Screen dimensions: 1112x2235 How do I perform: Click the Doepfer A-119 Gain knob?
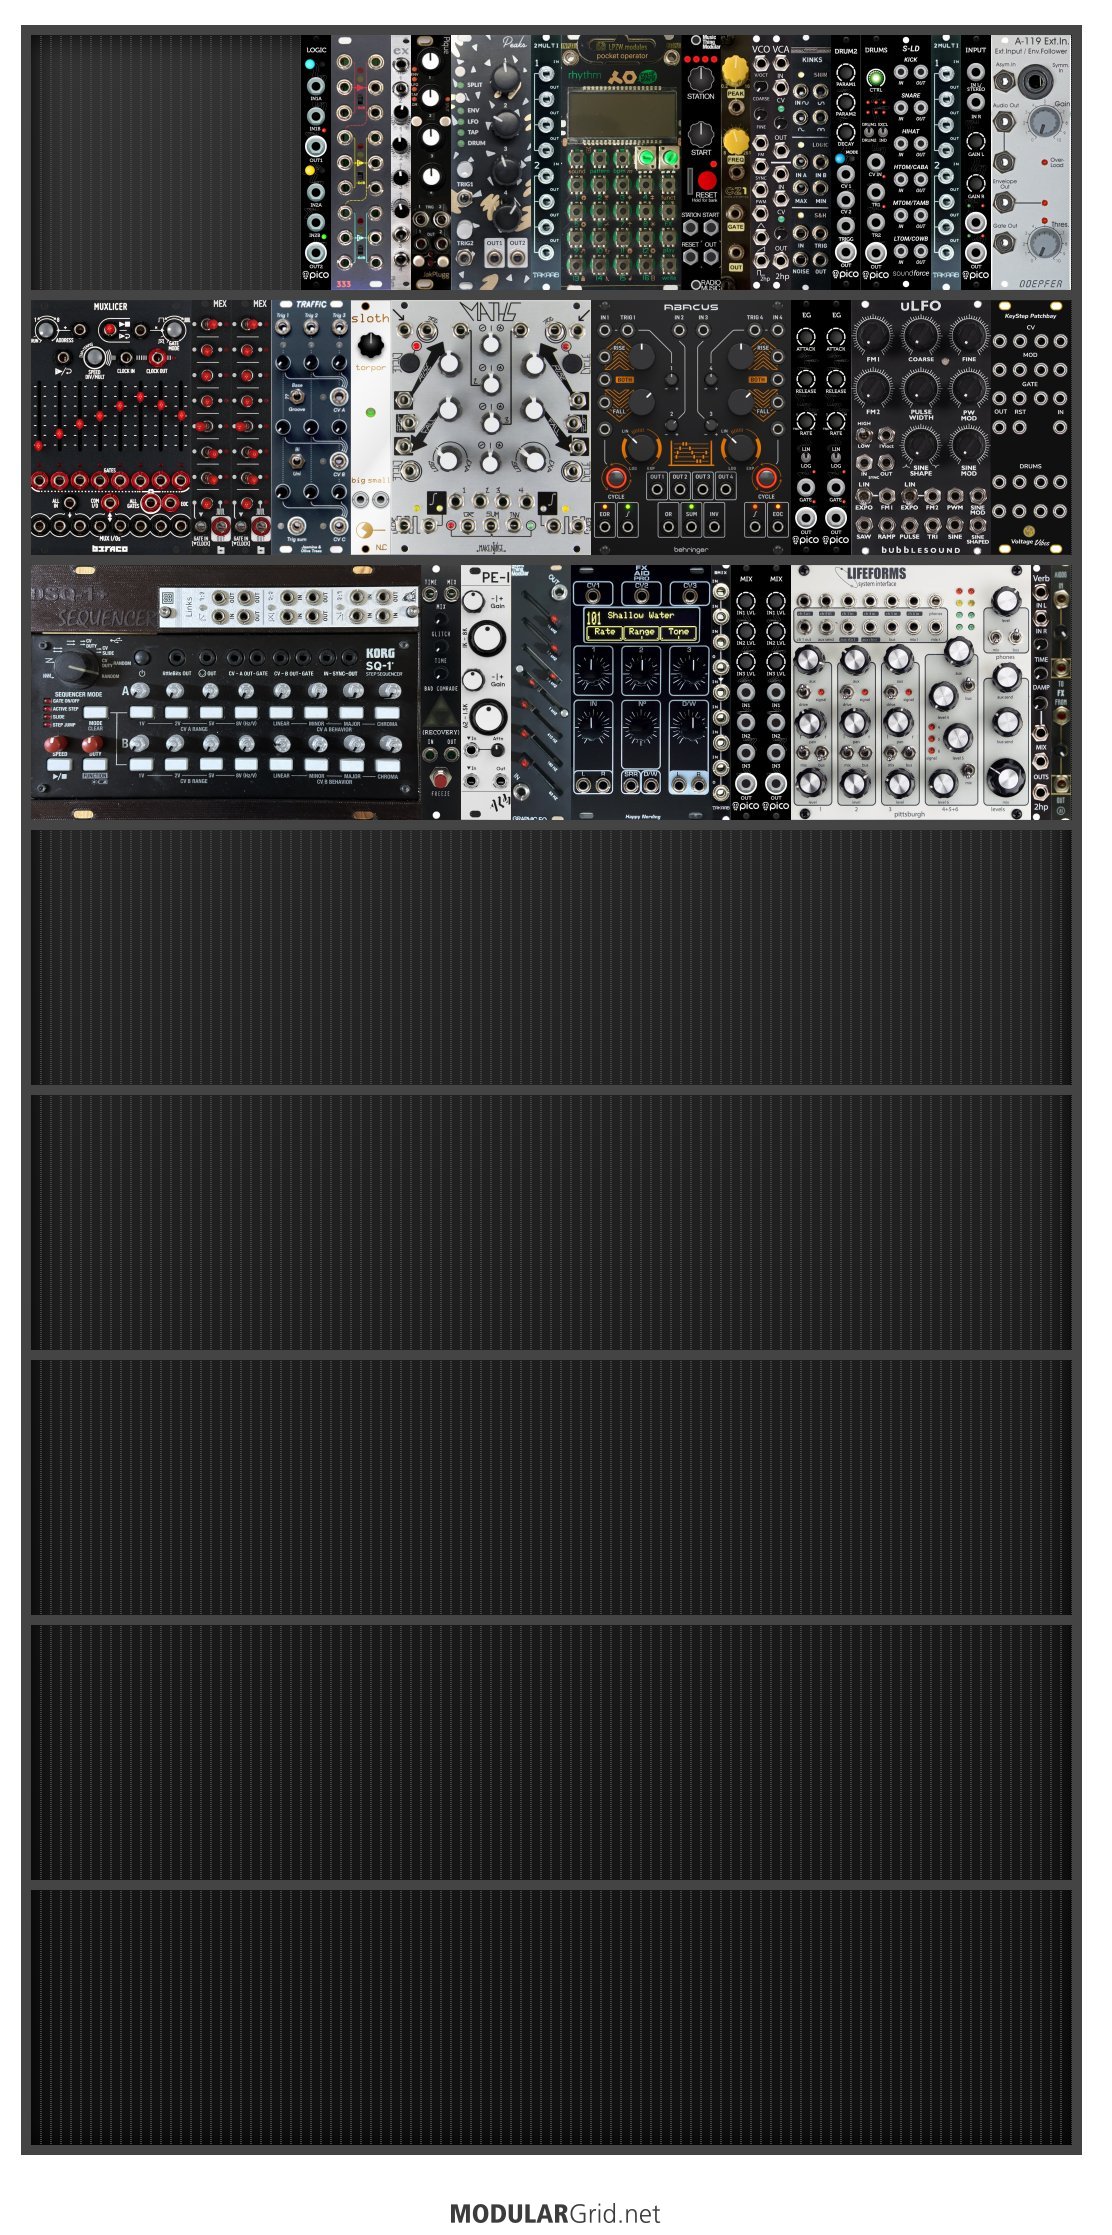(1045, 123)
